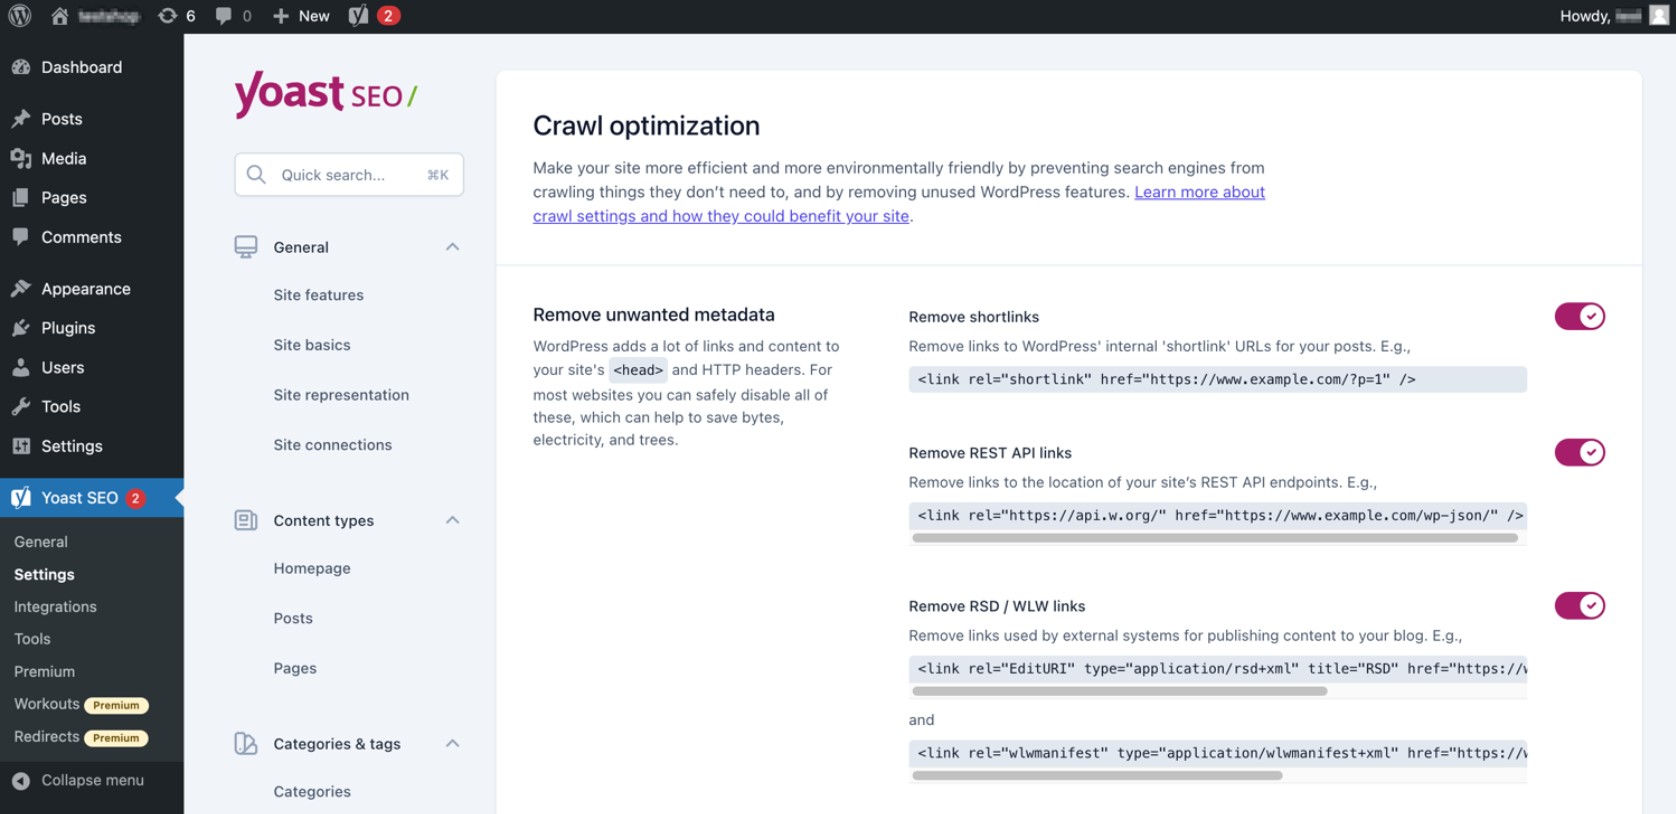
Task: Click the shortlink example code block
Action: [1217, 379]
